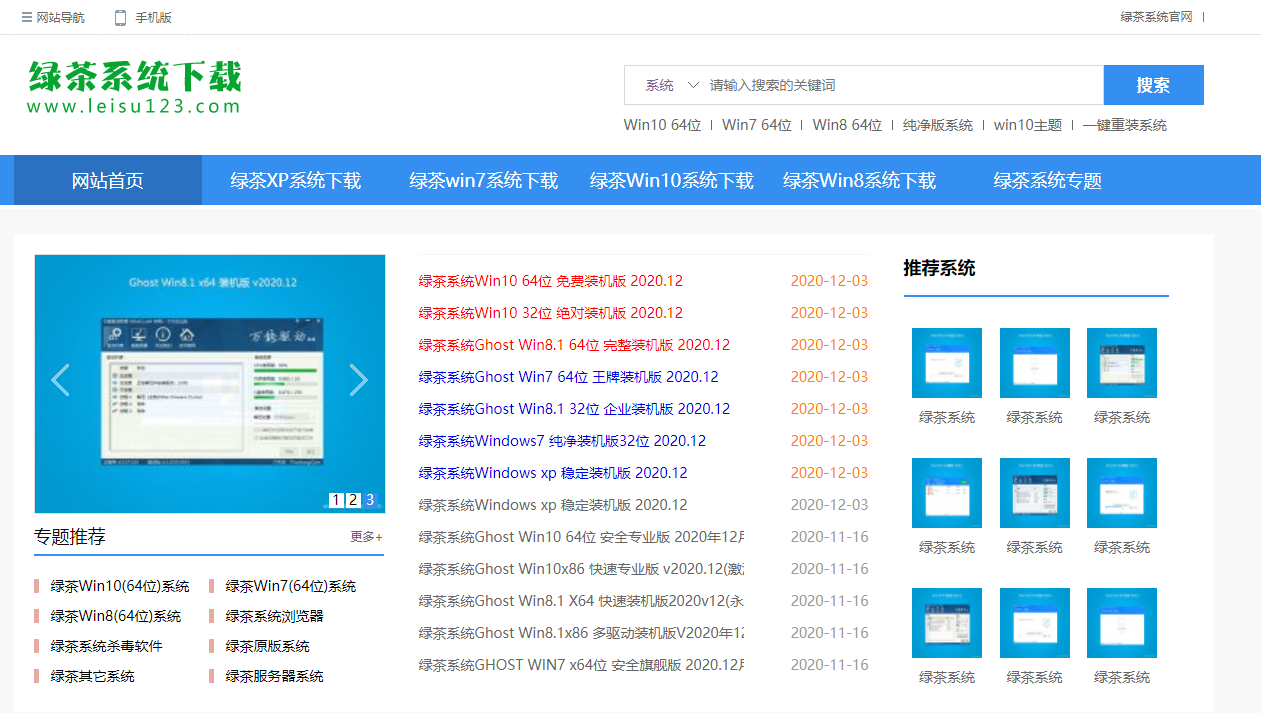Click the search keyword input field
The image size is (1261, 713).
(900, 86)
